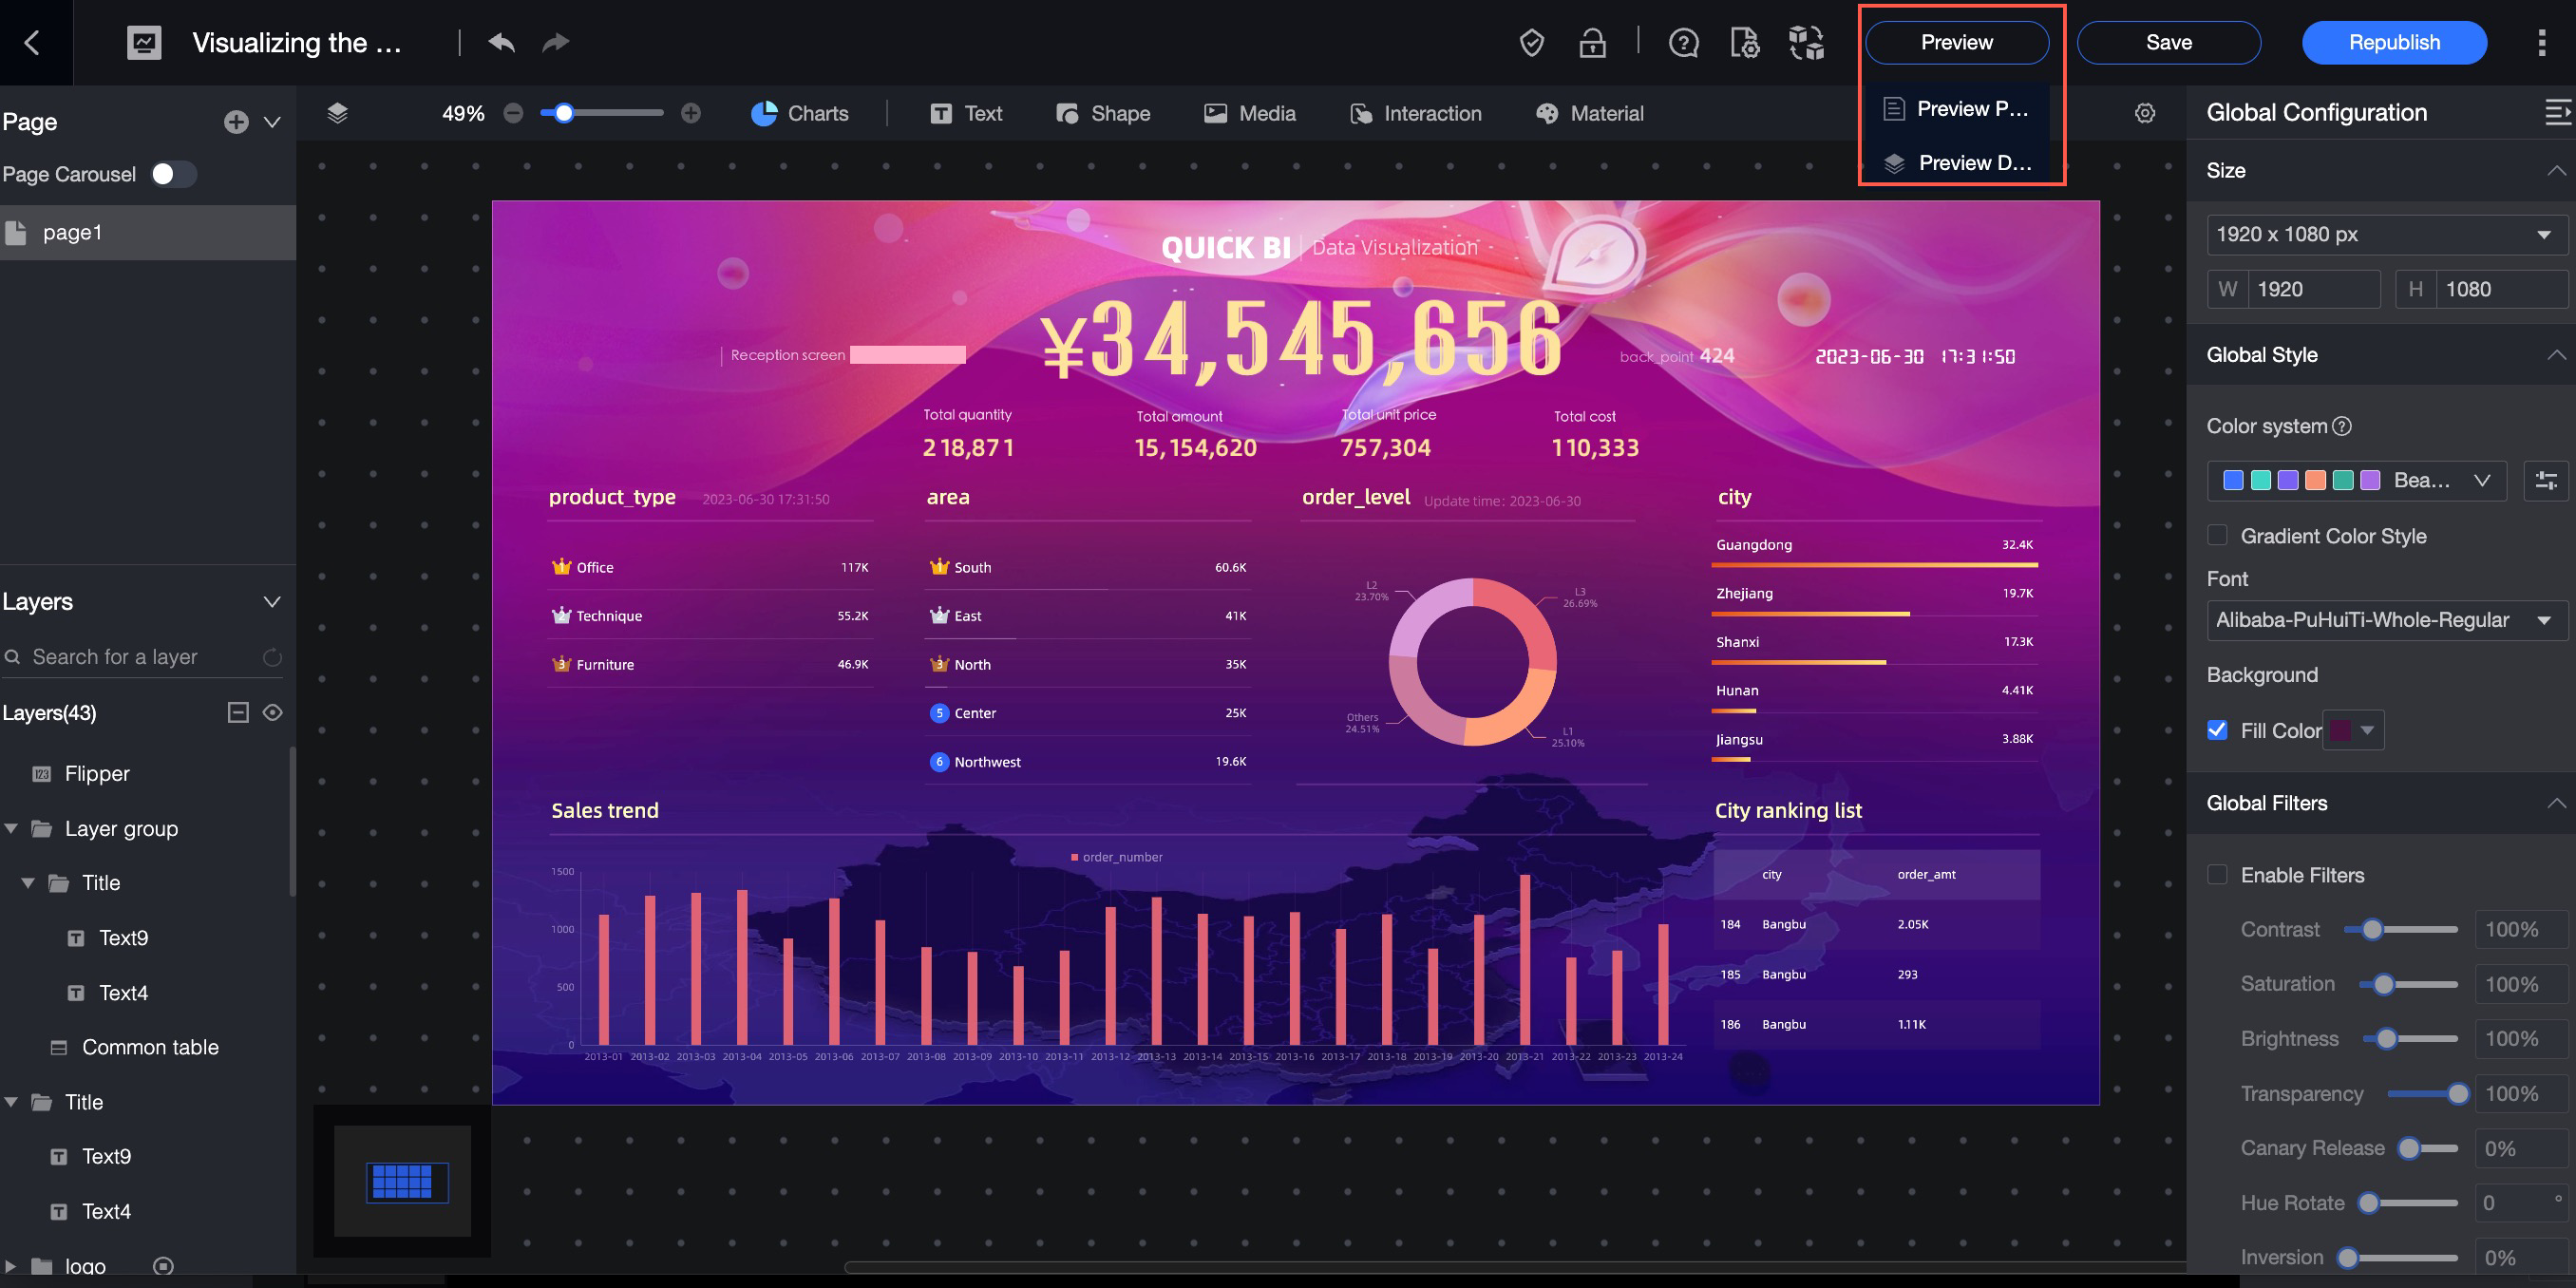Open the help question mark icon
Viewport: 2576px width, 1288px height.
pyautogui.click(x=1683, y=43)
